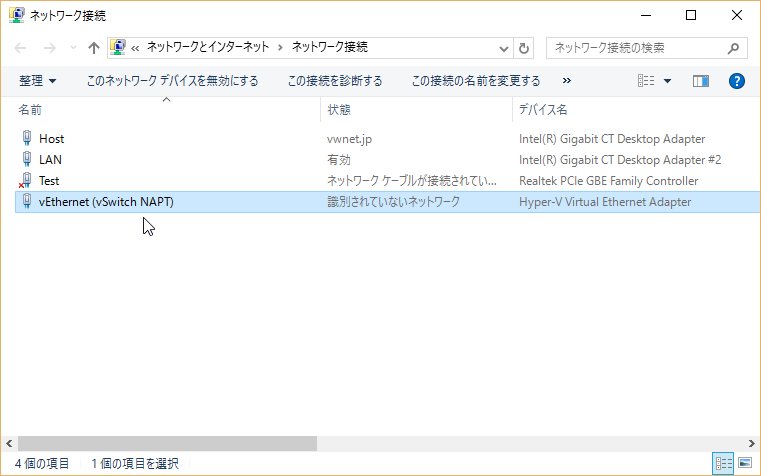Click the ネットワーク接続 breadcrumb
The width and height of the screenshot is (761, 476).
[330, 47]
